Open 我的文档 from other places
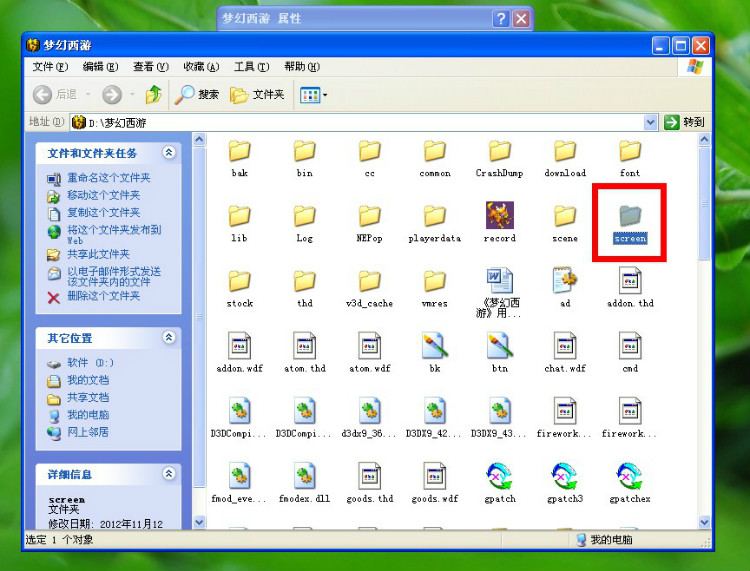The image size is (750, 571). pos(88,380)
